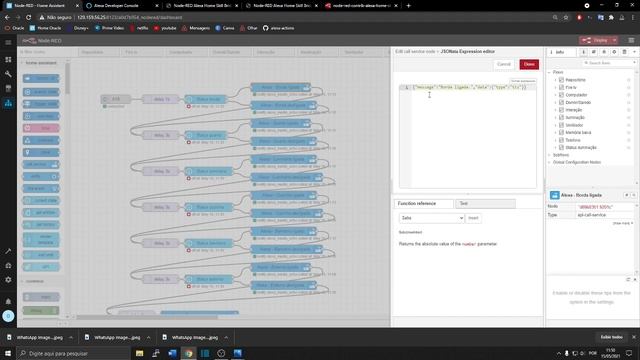Collapse the Flows tree section
This screenshot has width=640, height=360.
(549, 72)
